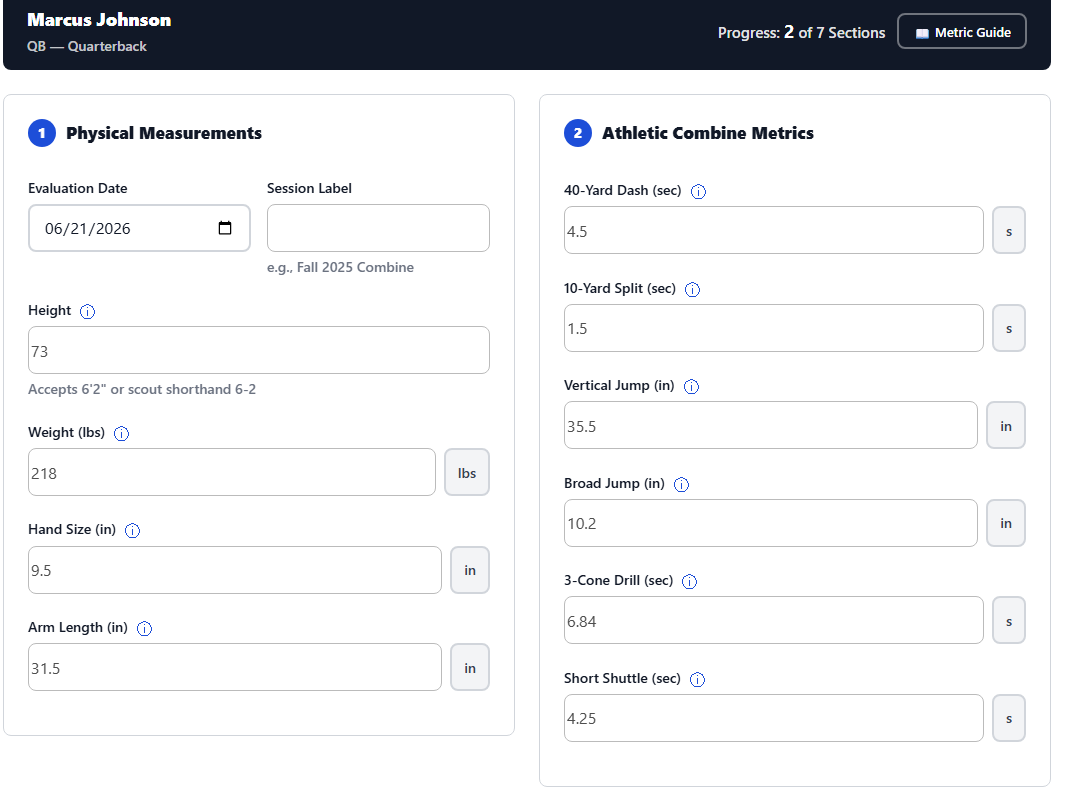Open the Metric Guide button
The width and height of the screenshot is (1067, 792).
pos(962,31)
